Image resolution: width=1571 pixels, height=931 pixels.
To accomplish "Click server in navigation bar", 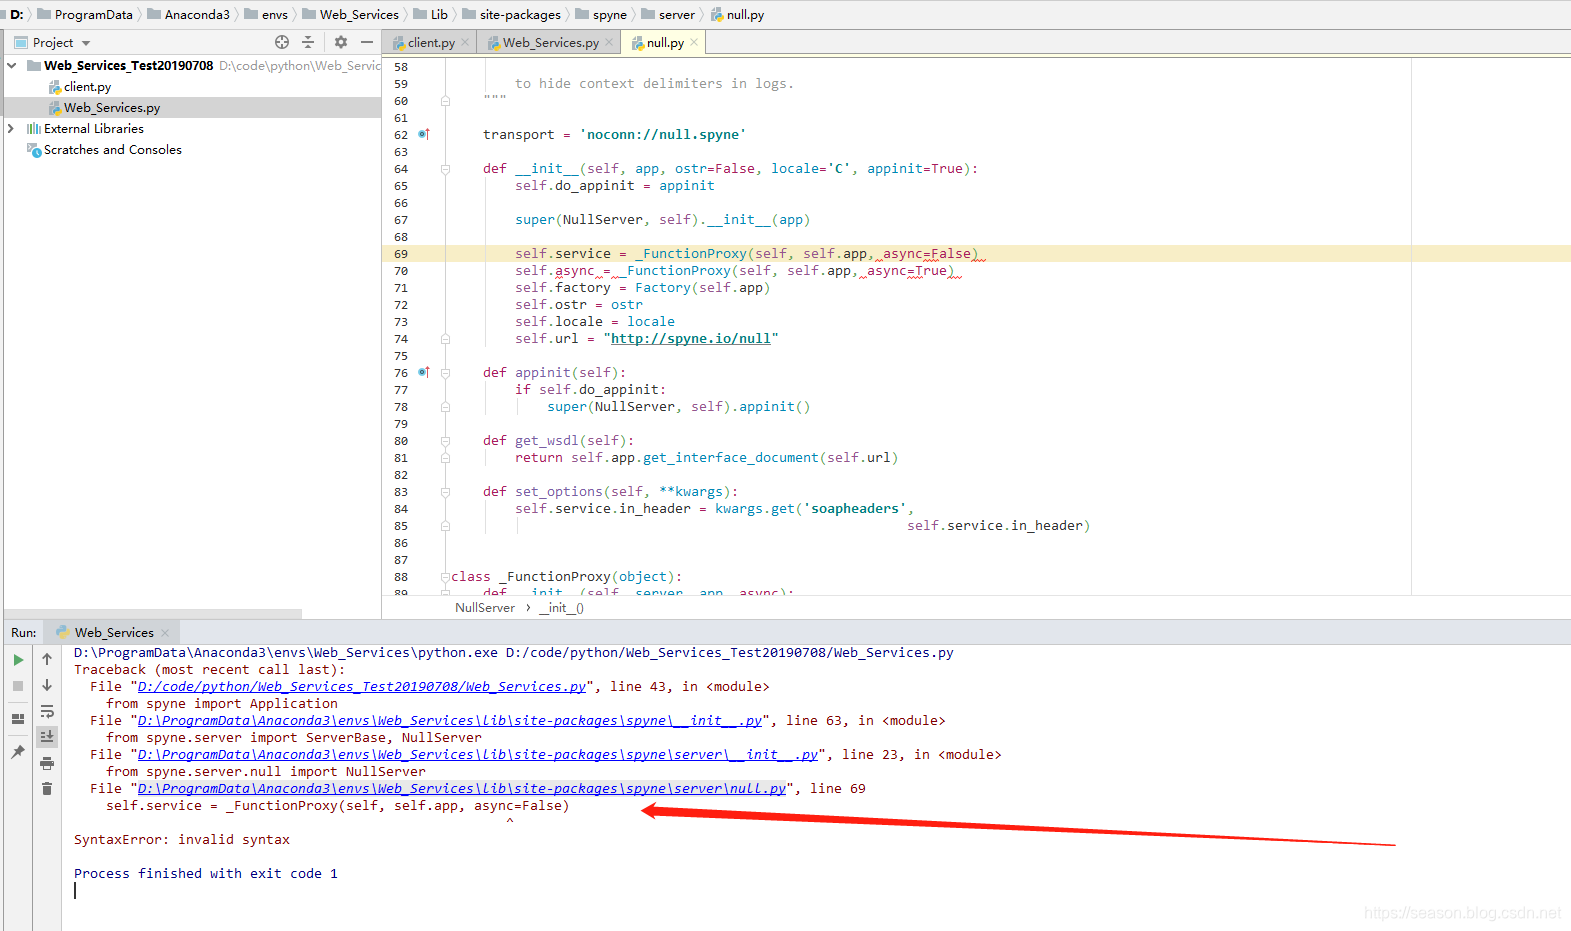I will point(668,14).
